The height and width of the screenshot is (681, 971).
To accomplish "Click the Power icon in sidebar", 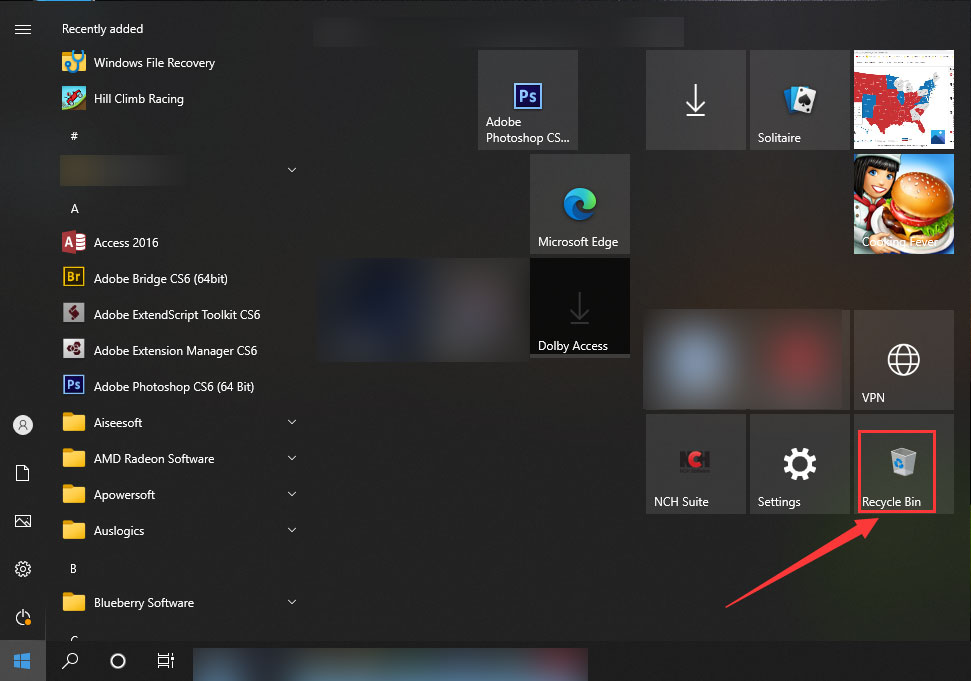I will click(x=23, y=617).
